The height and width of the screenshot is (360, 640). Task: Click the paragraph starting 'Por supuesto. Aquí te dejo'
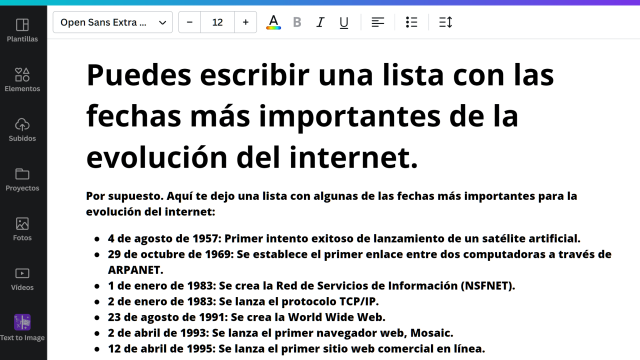click(331, 204)
